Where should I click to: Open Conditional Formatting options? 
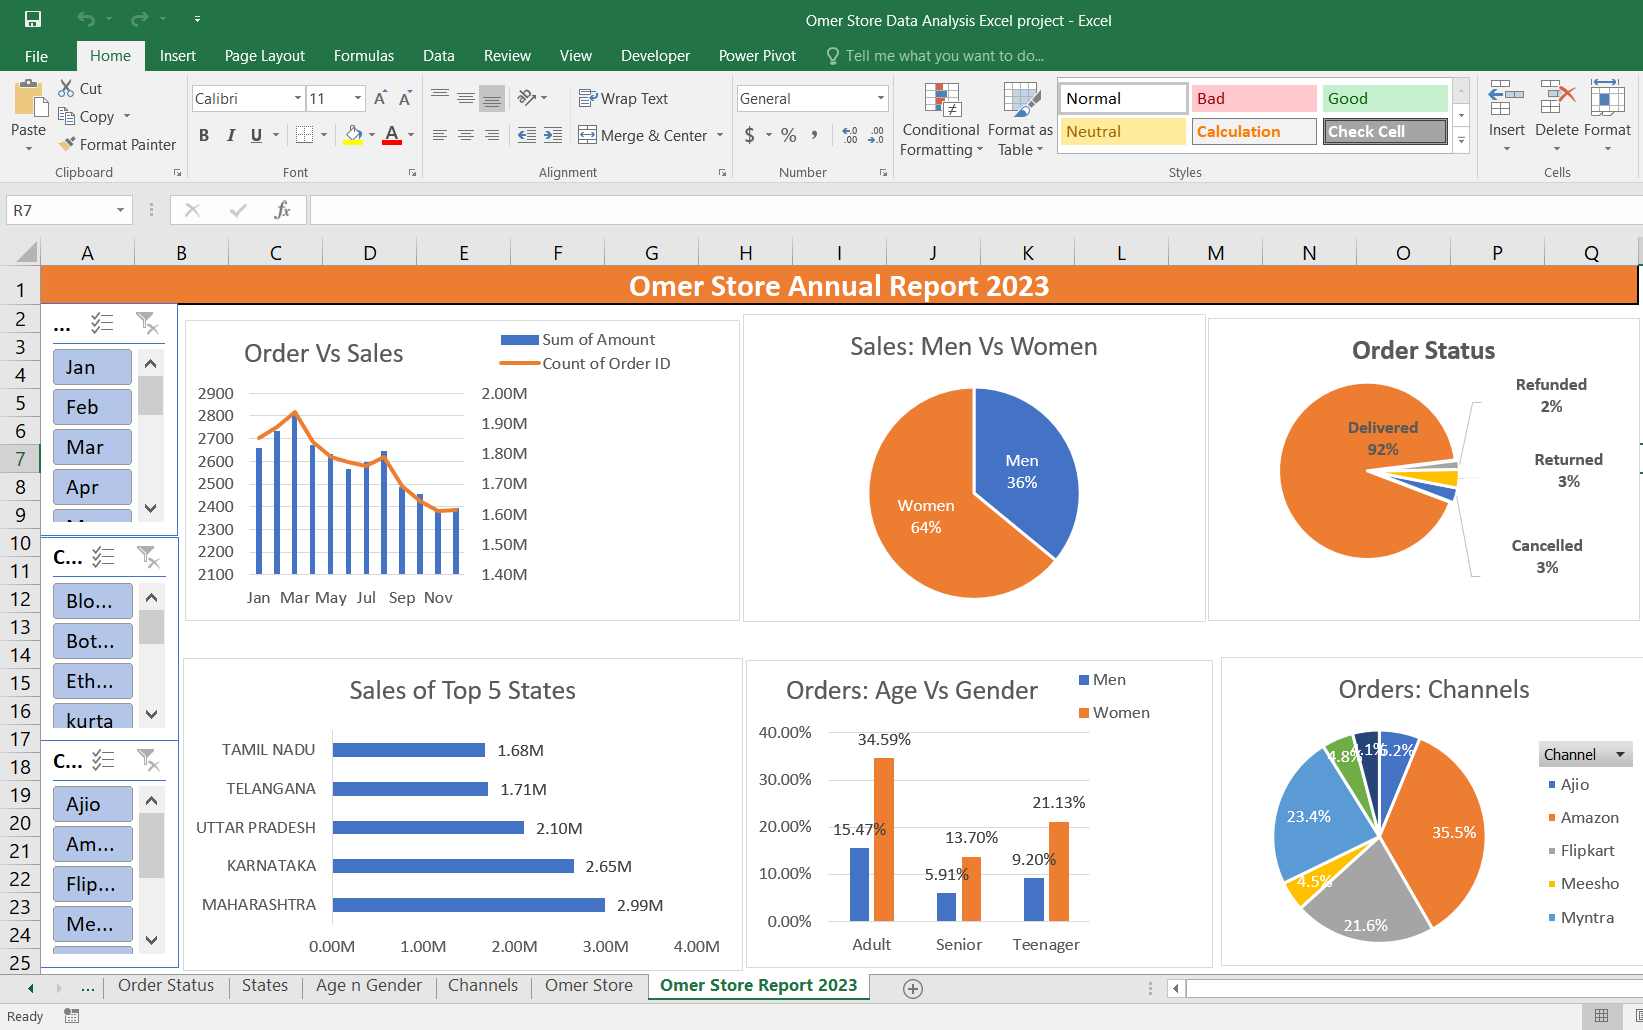coord(940,122)
